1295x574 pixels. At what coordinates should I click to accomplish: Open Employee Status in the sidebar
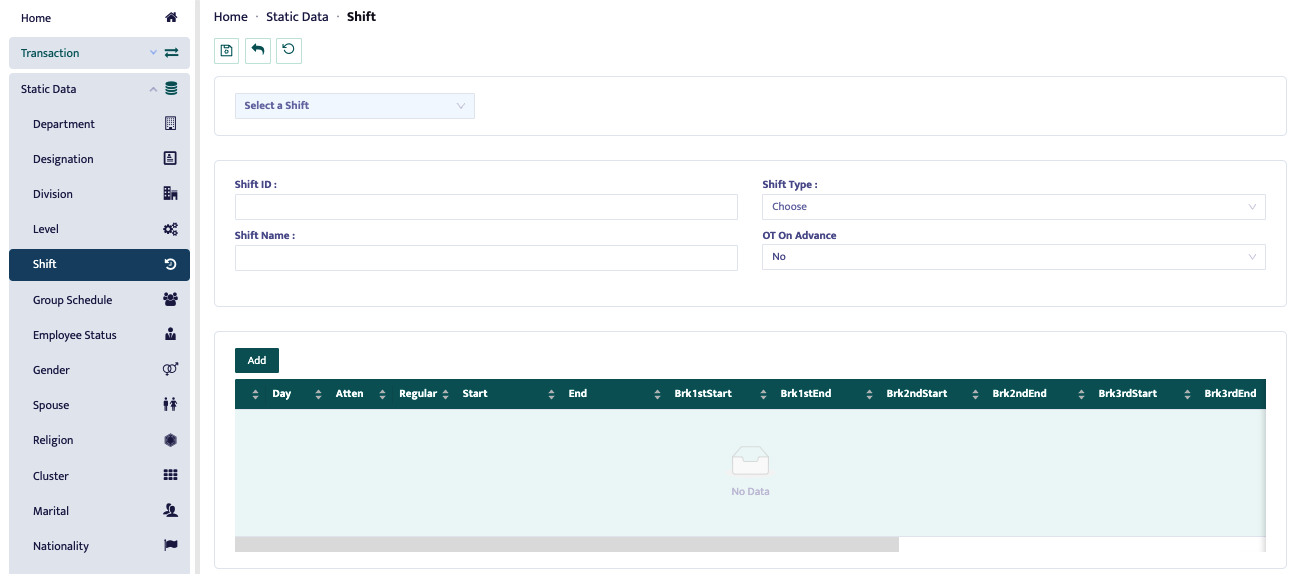75,335
